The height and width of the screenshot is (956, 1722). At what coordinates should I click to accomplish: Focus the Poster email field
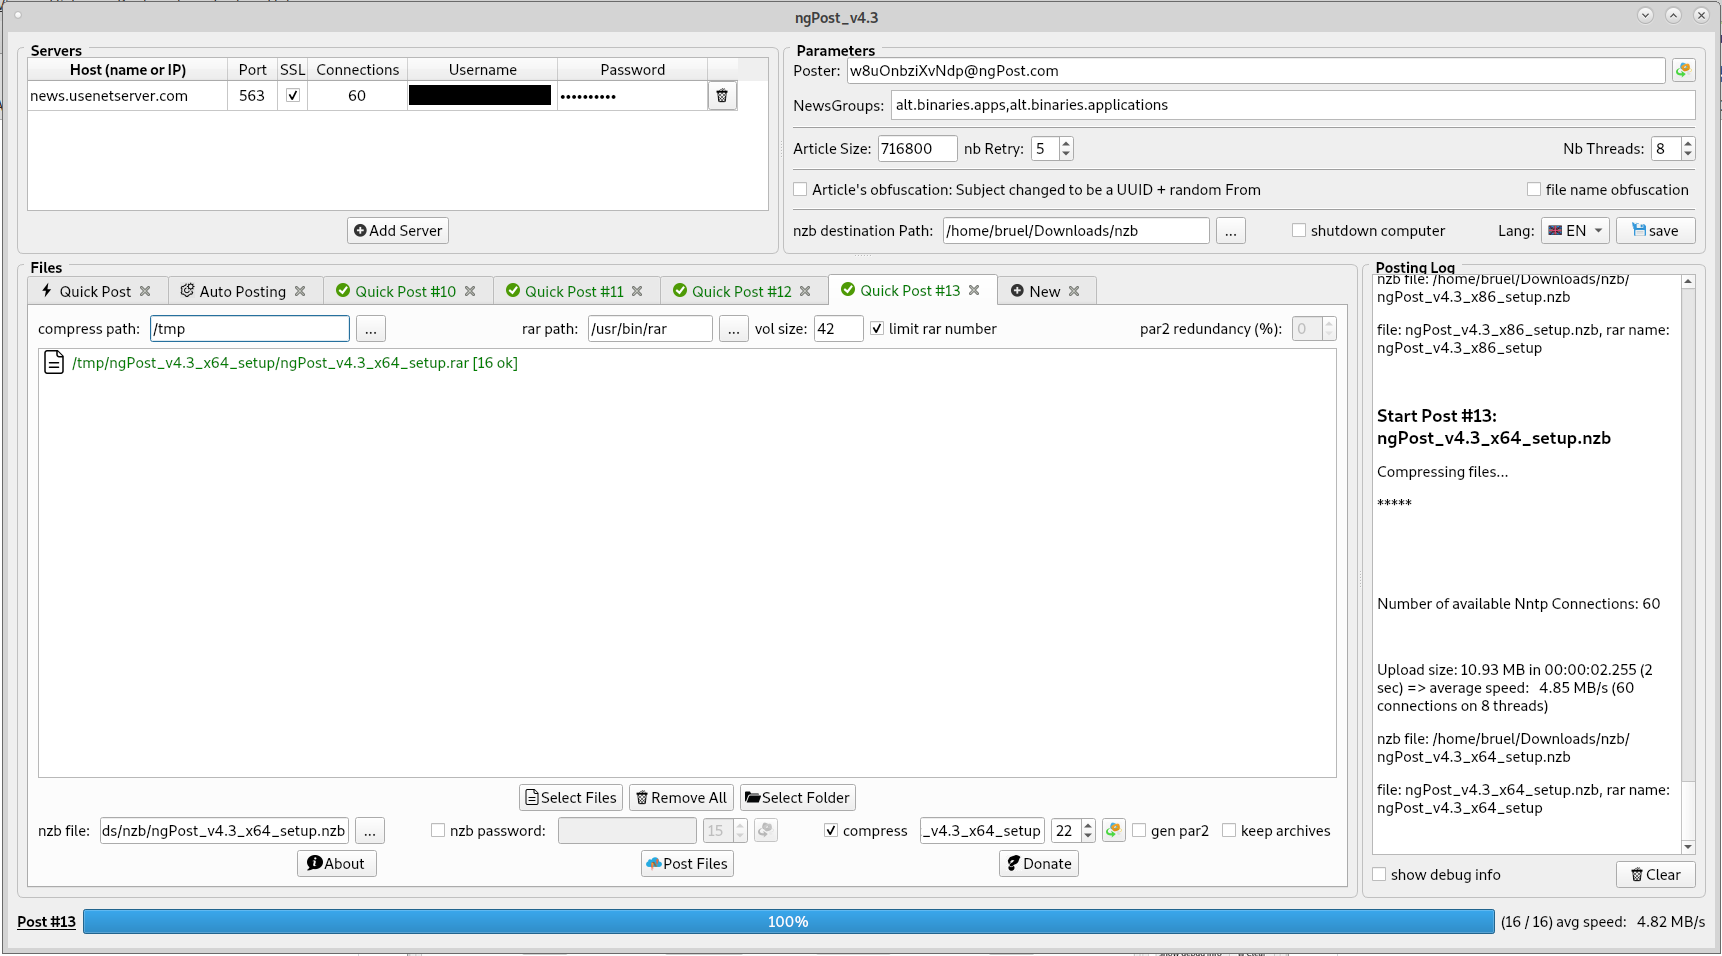tap(1255, 70)
